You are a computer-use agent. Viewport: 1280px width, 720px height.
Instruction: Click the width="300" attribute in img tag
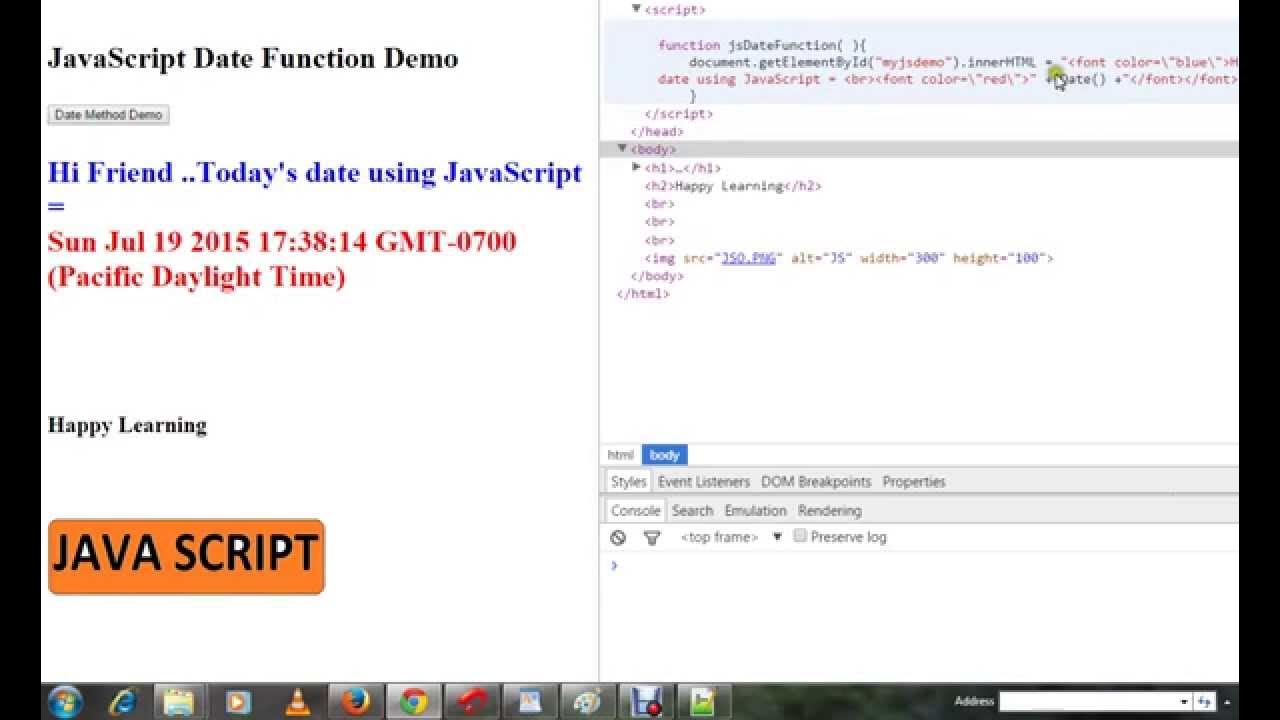[x=903, y=258]
